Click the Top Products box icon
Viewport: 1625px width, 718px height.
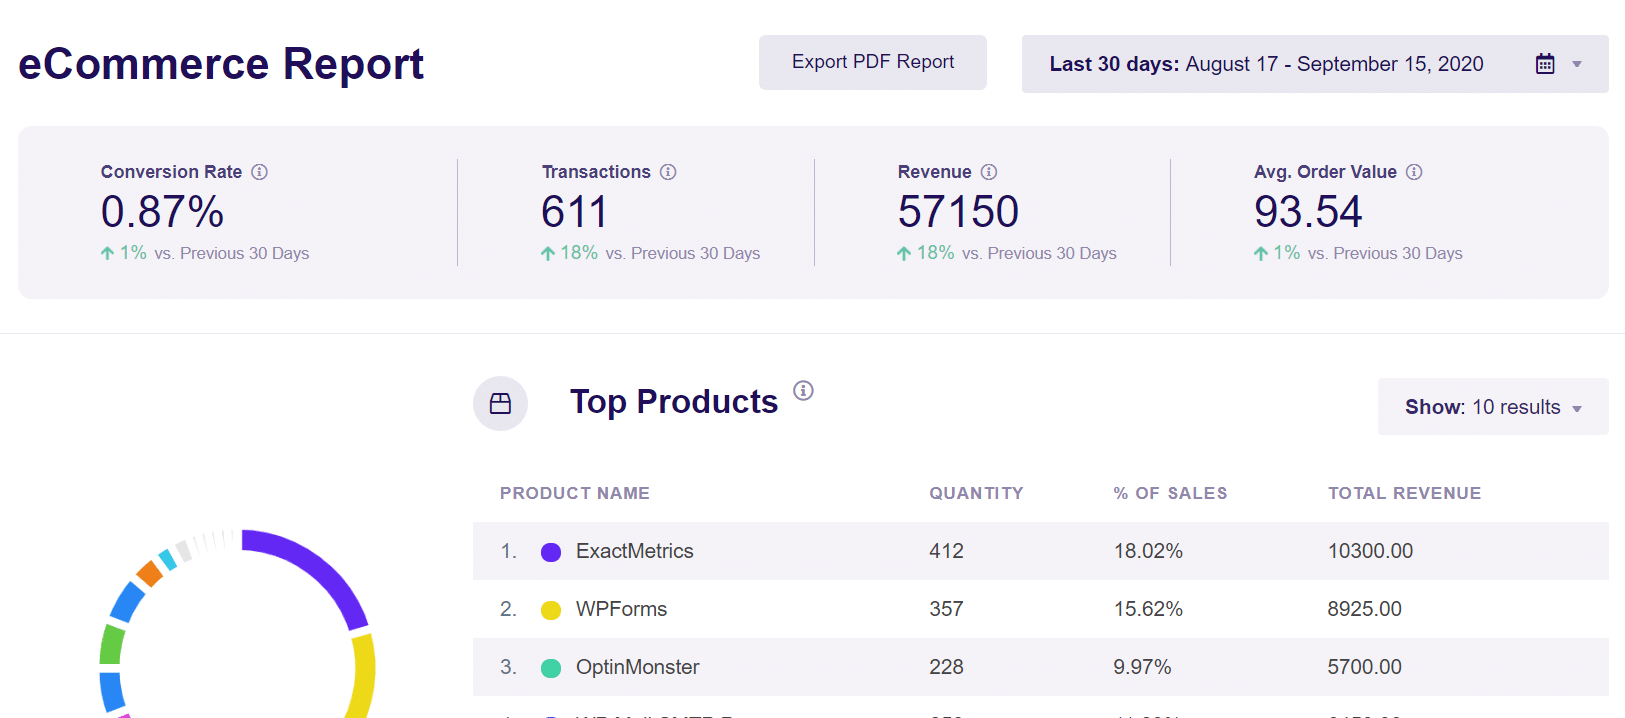[500, 403]
